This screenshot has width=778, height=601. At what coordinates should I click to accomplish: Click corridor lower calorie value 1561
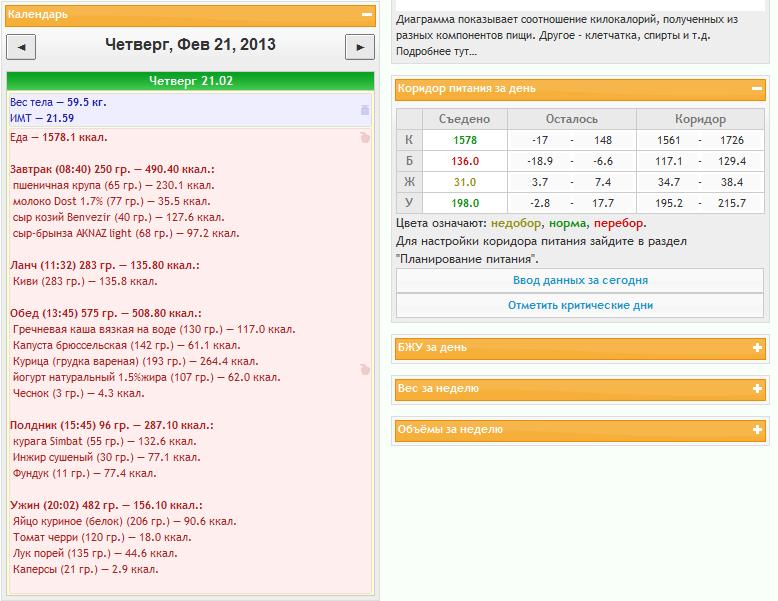[668, 140]
